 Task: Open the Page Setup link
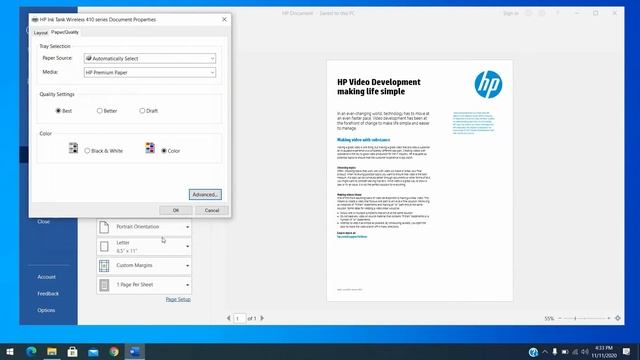178,299
